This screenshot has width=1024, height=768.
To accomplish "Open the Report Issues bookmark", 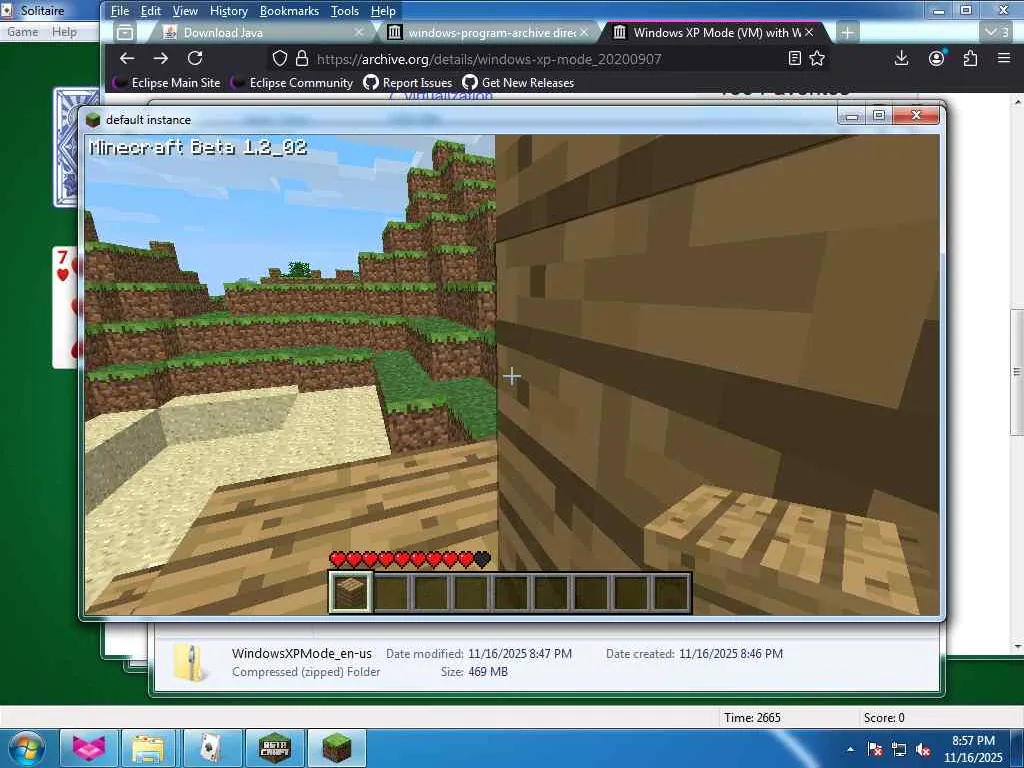I will [x=408, y=82].
